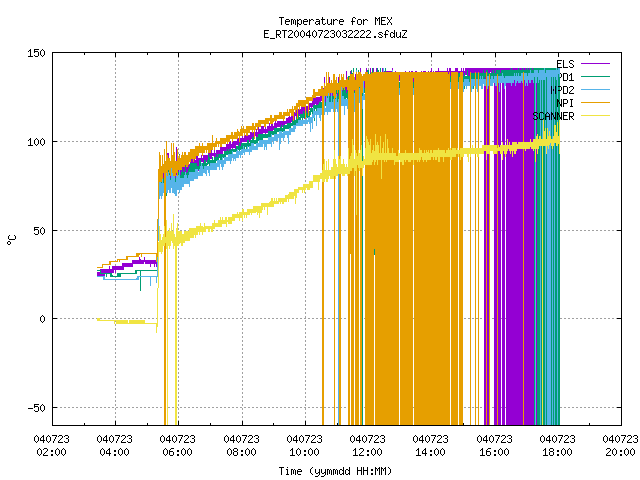
Task: Click the light blue PD2 legend line
Action: [x=595, y=89]
